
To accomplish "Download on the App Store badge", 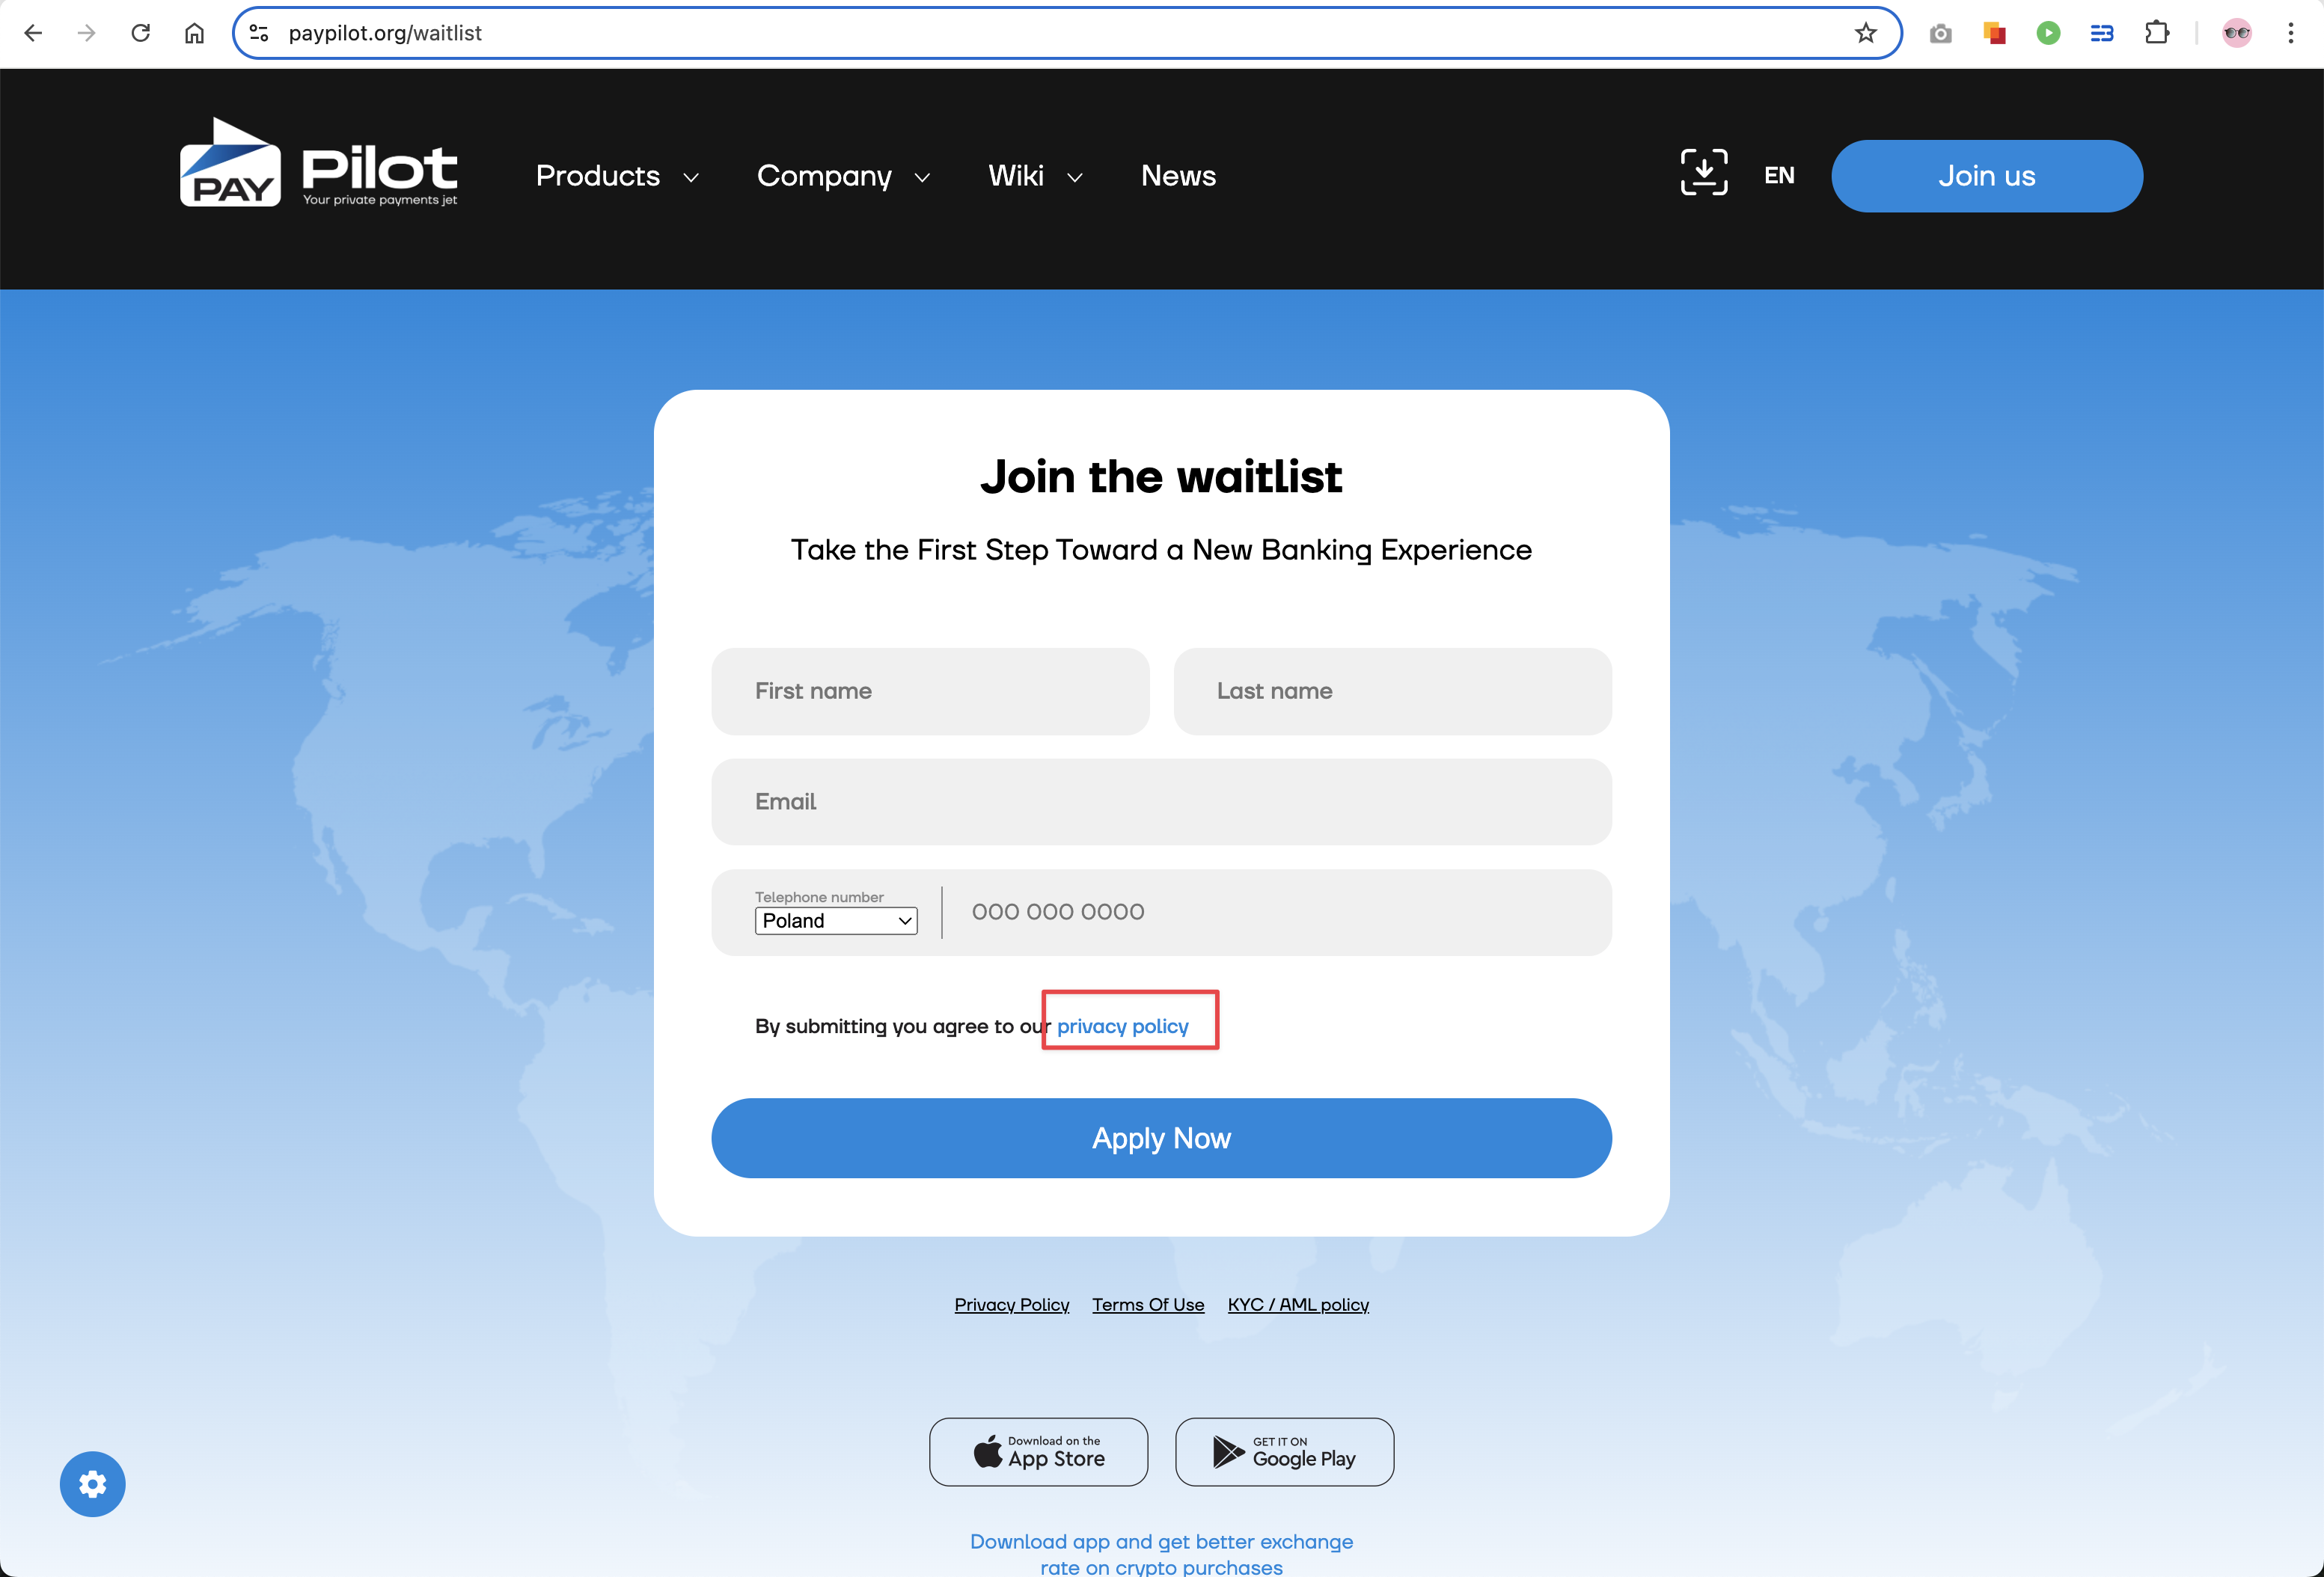I will coord(1038,1452).
